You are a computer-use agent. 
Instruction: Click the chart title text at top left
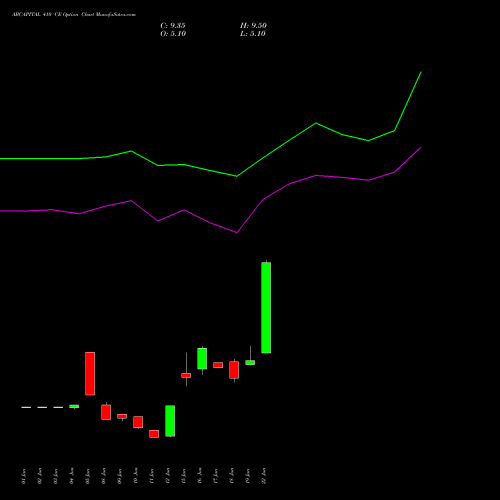74,15
